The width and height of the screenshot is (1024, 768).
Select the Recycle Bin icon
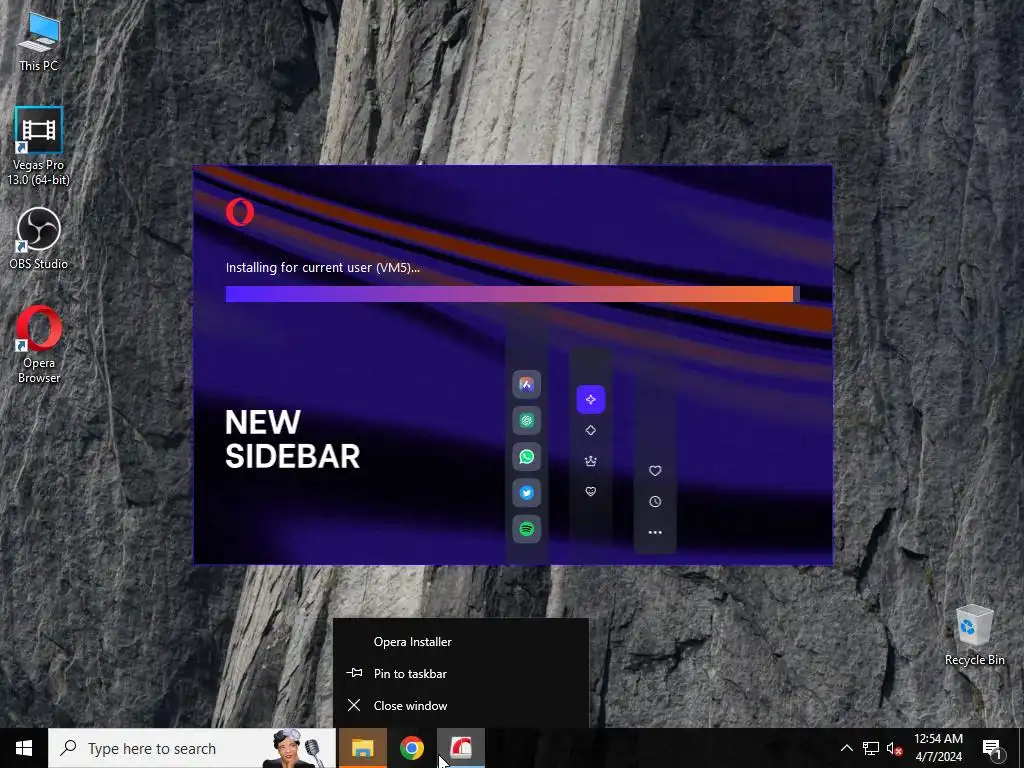pos(974,635)
